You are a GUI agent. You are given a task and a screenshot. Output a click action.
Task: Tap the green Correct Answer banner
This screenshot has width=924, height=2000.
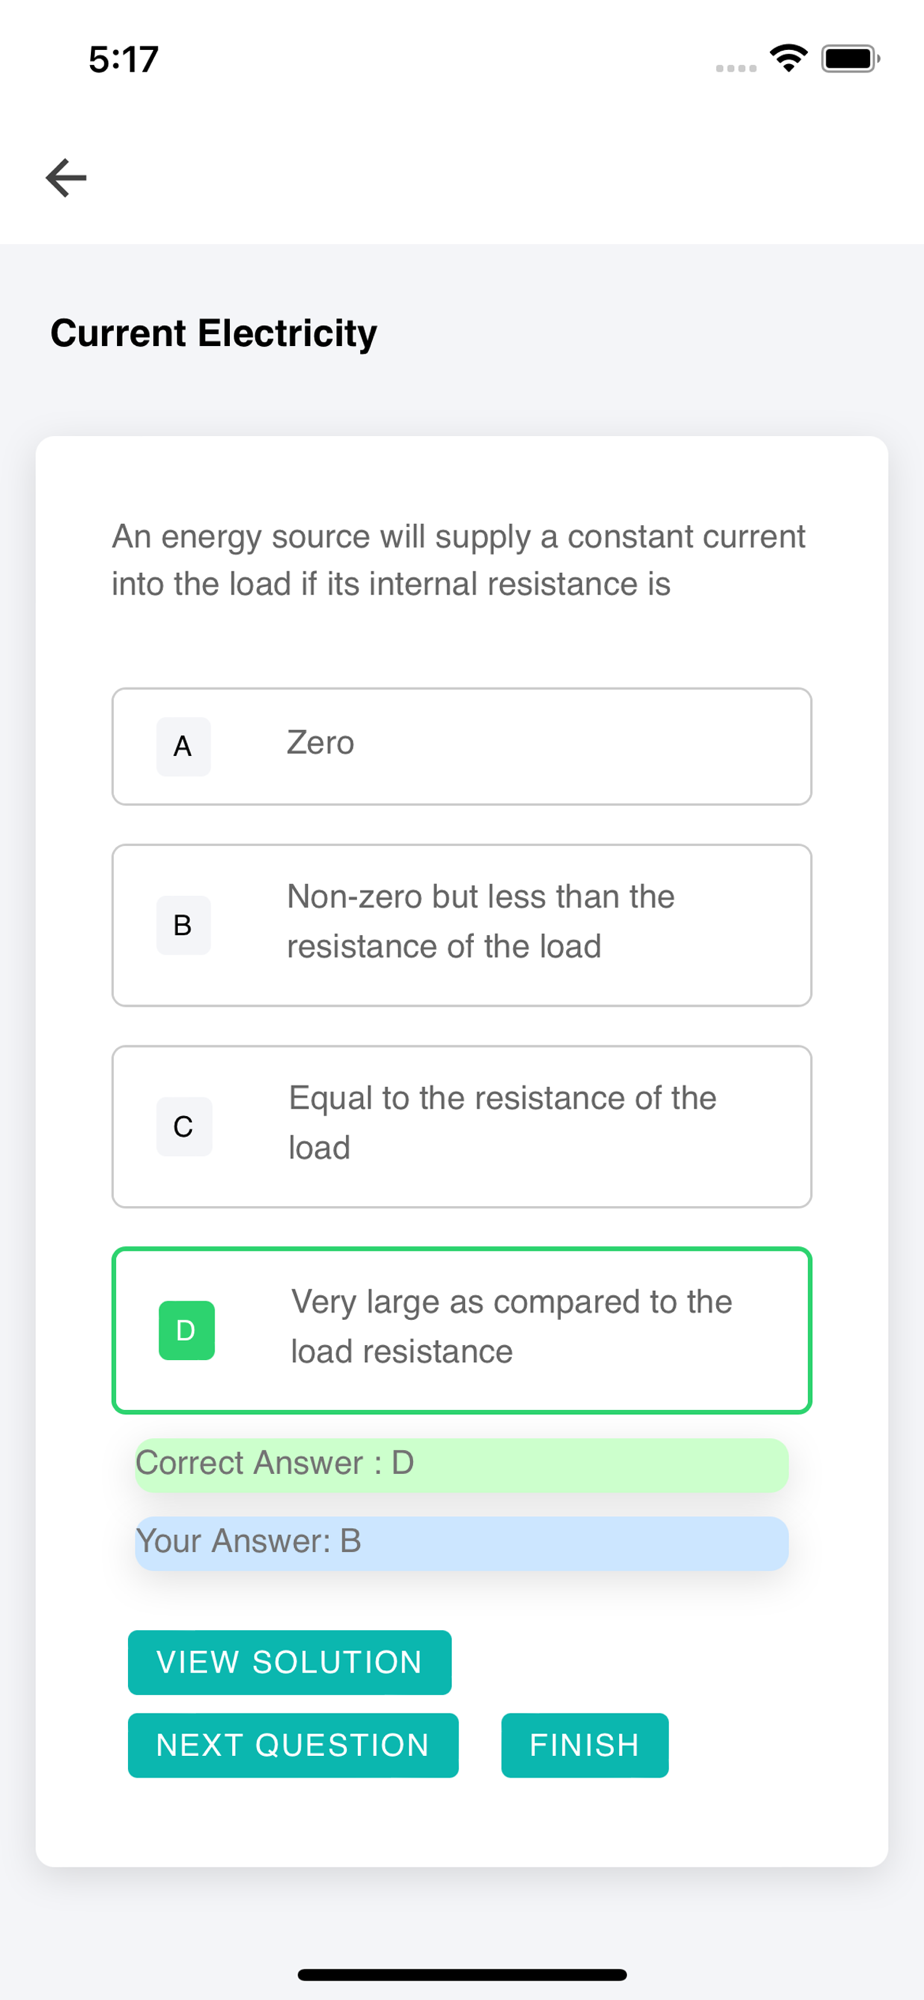point(461,1464)
